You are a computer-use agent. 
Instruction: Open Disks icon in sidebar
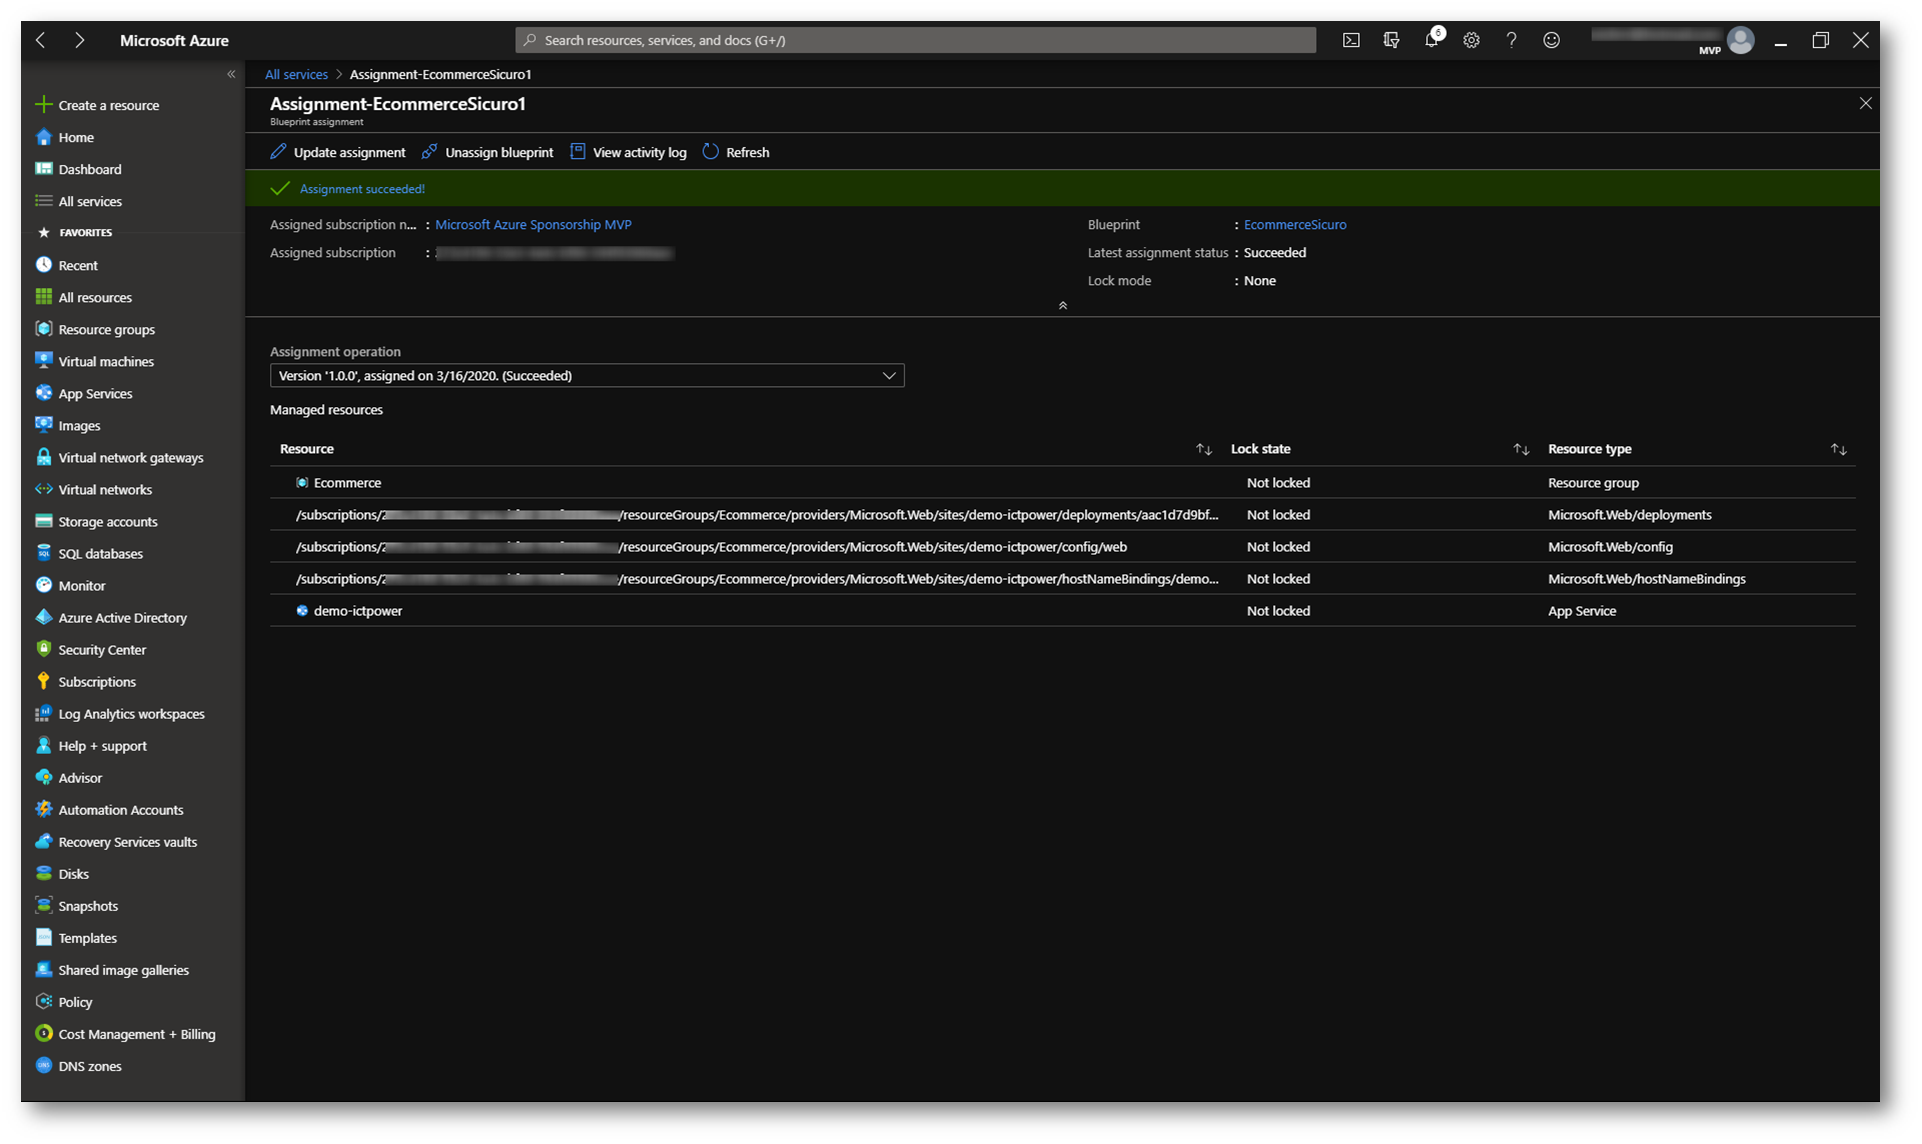[x=44, y=873]
